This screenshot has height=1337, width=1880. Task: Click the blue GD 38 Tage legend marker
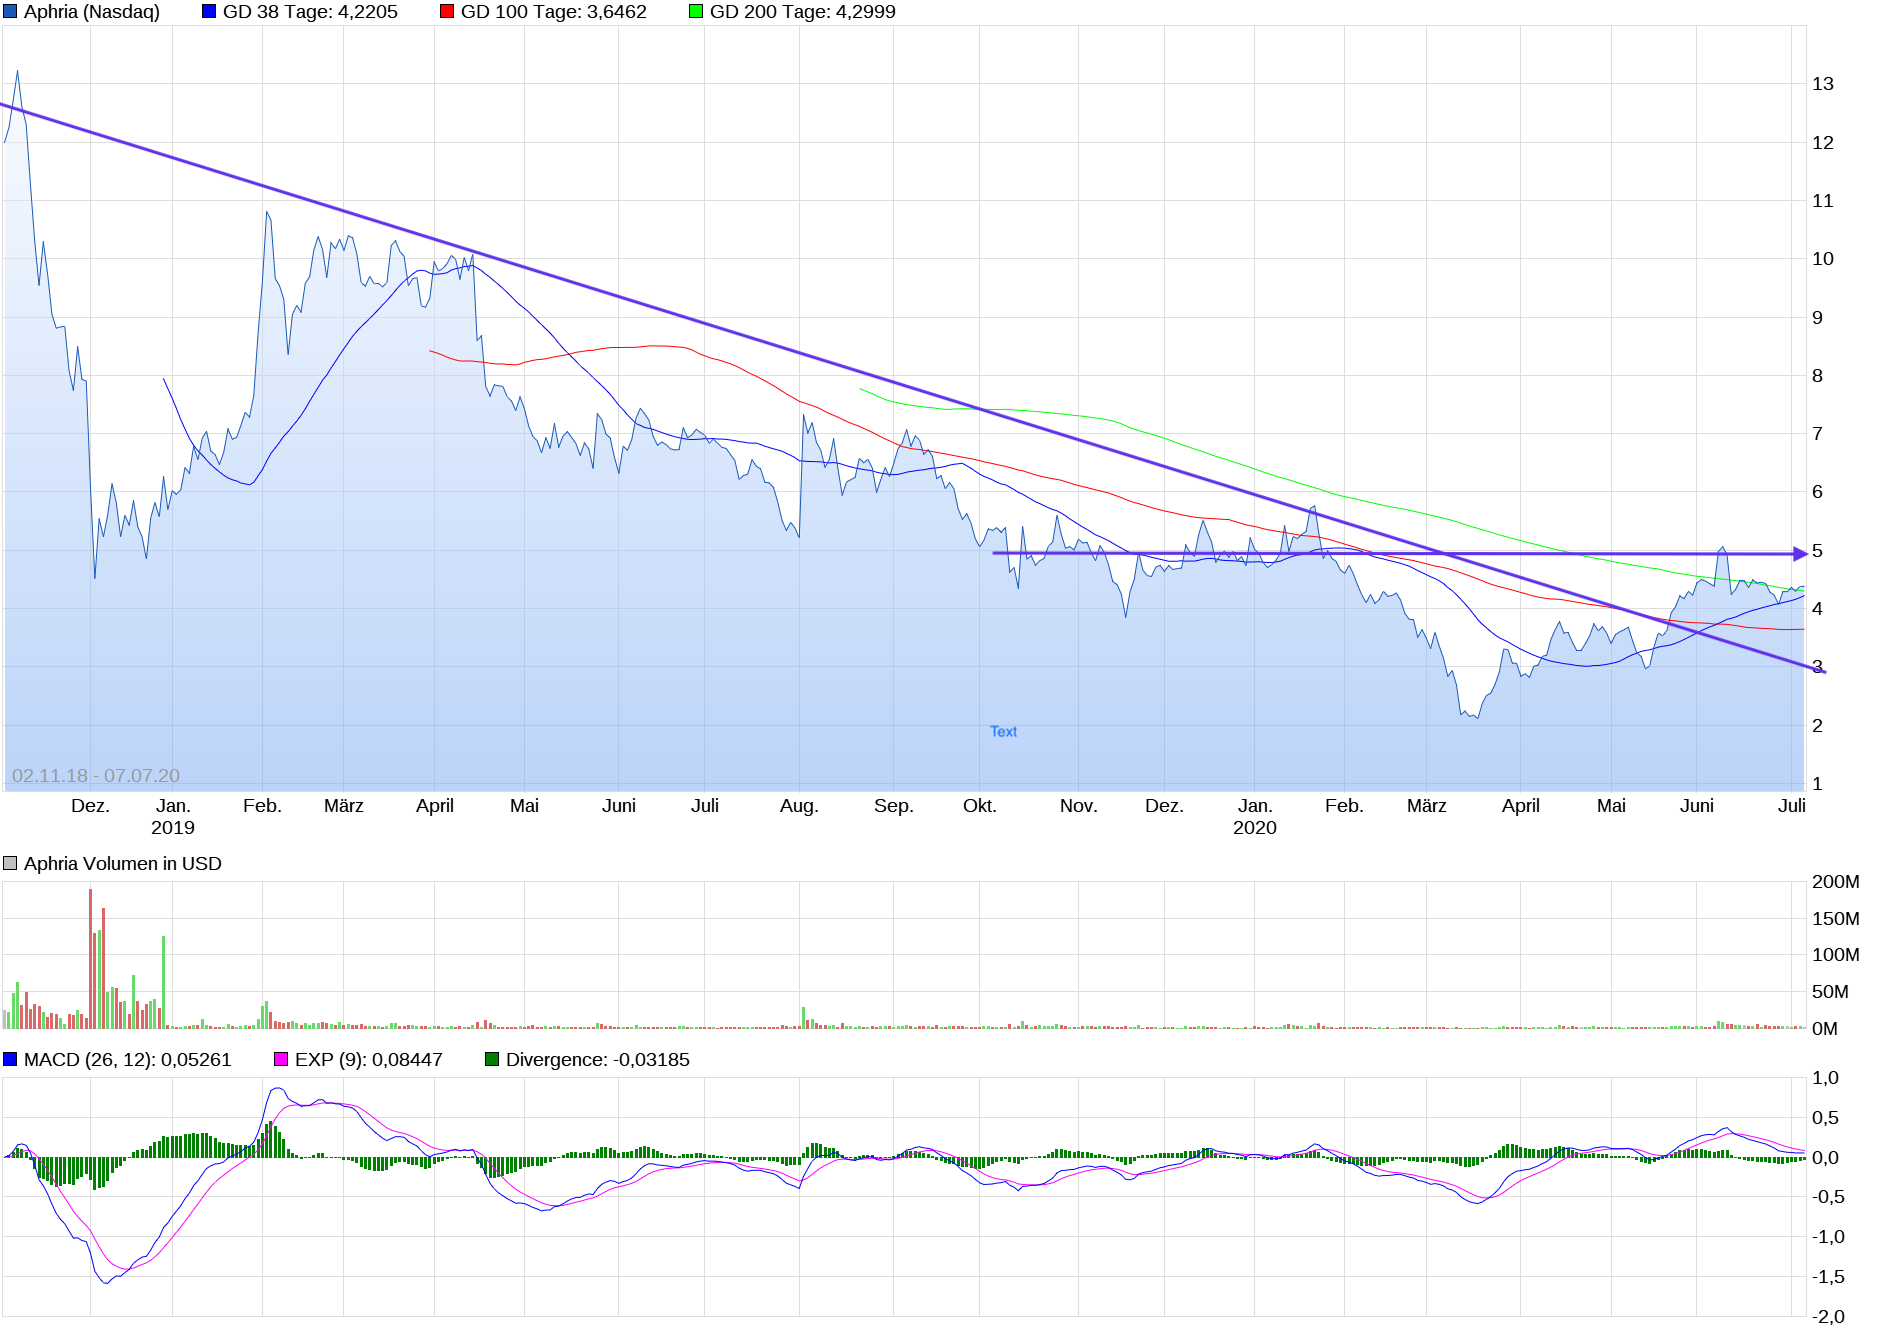[208, 12]
